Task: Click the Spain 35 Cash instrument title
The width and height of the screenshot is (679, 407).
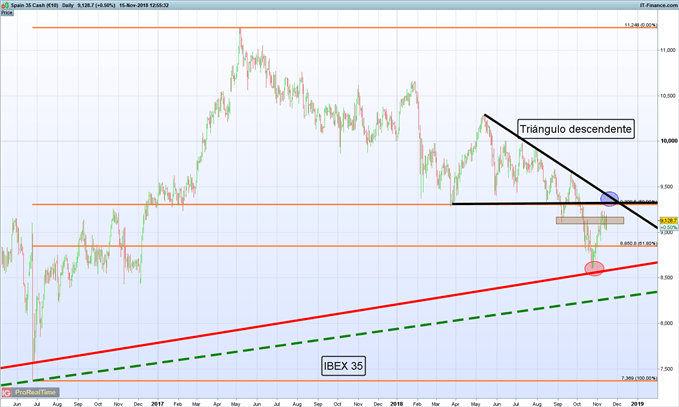Action: click(x=35, y=5)
